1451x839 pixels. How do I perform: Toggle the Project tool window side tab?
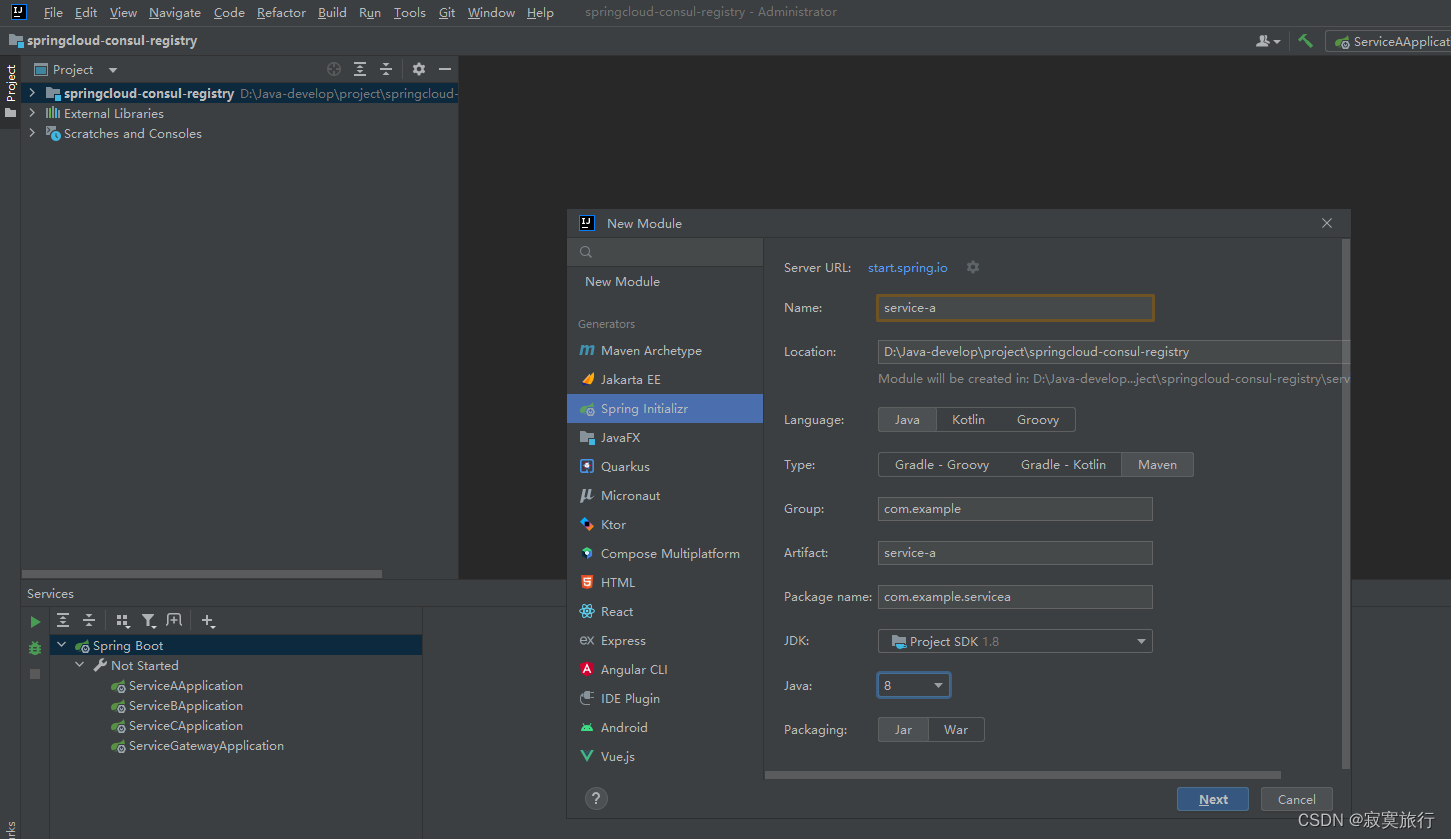(10, 92)
